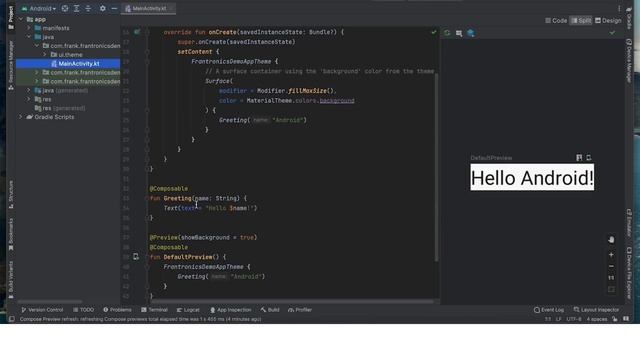Open the editor tabs overflow dots menu
Image resolution: width=640 pixels, height=360 pixels.
619,8
